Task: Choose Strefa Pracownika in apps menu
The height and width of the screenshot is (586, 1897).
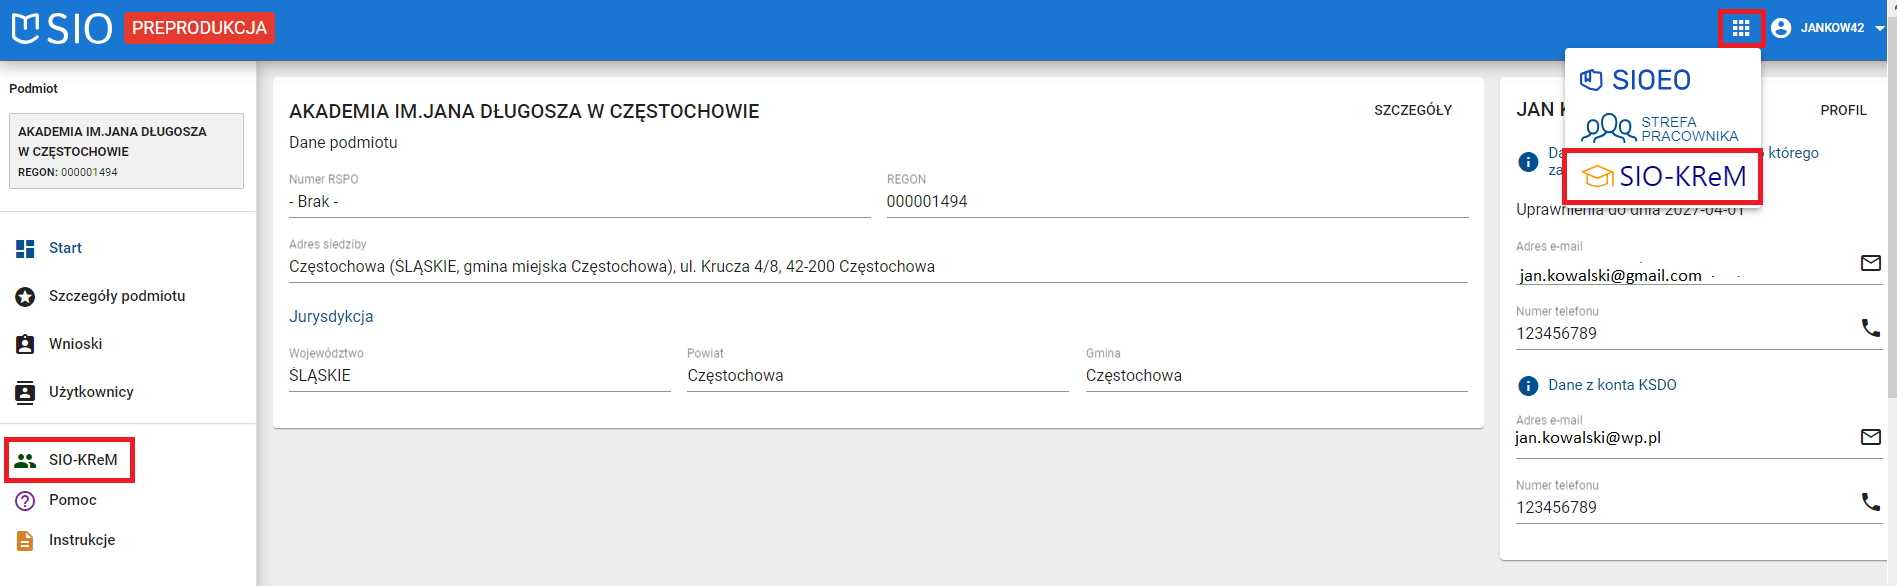Action: 1660,129
